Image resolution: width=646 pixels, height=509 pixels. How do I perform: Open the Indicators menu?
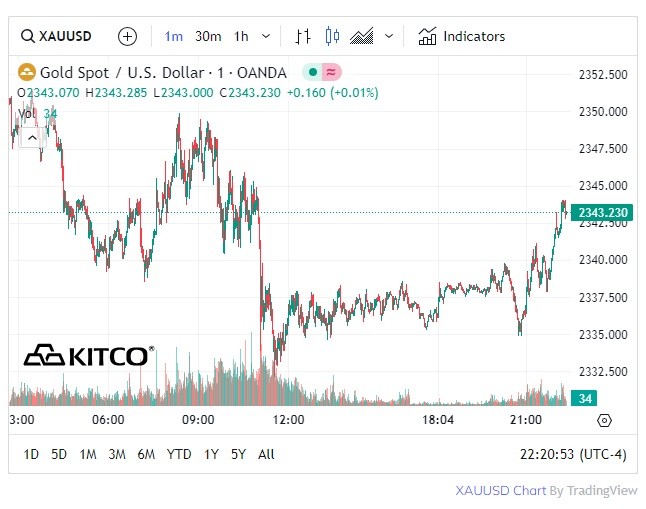point(462,36)
